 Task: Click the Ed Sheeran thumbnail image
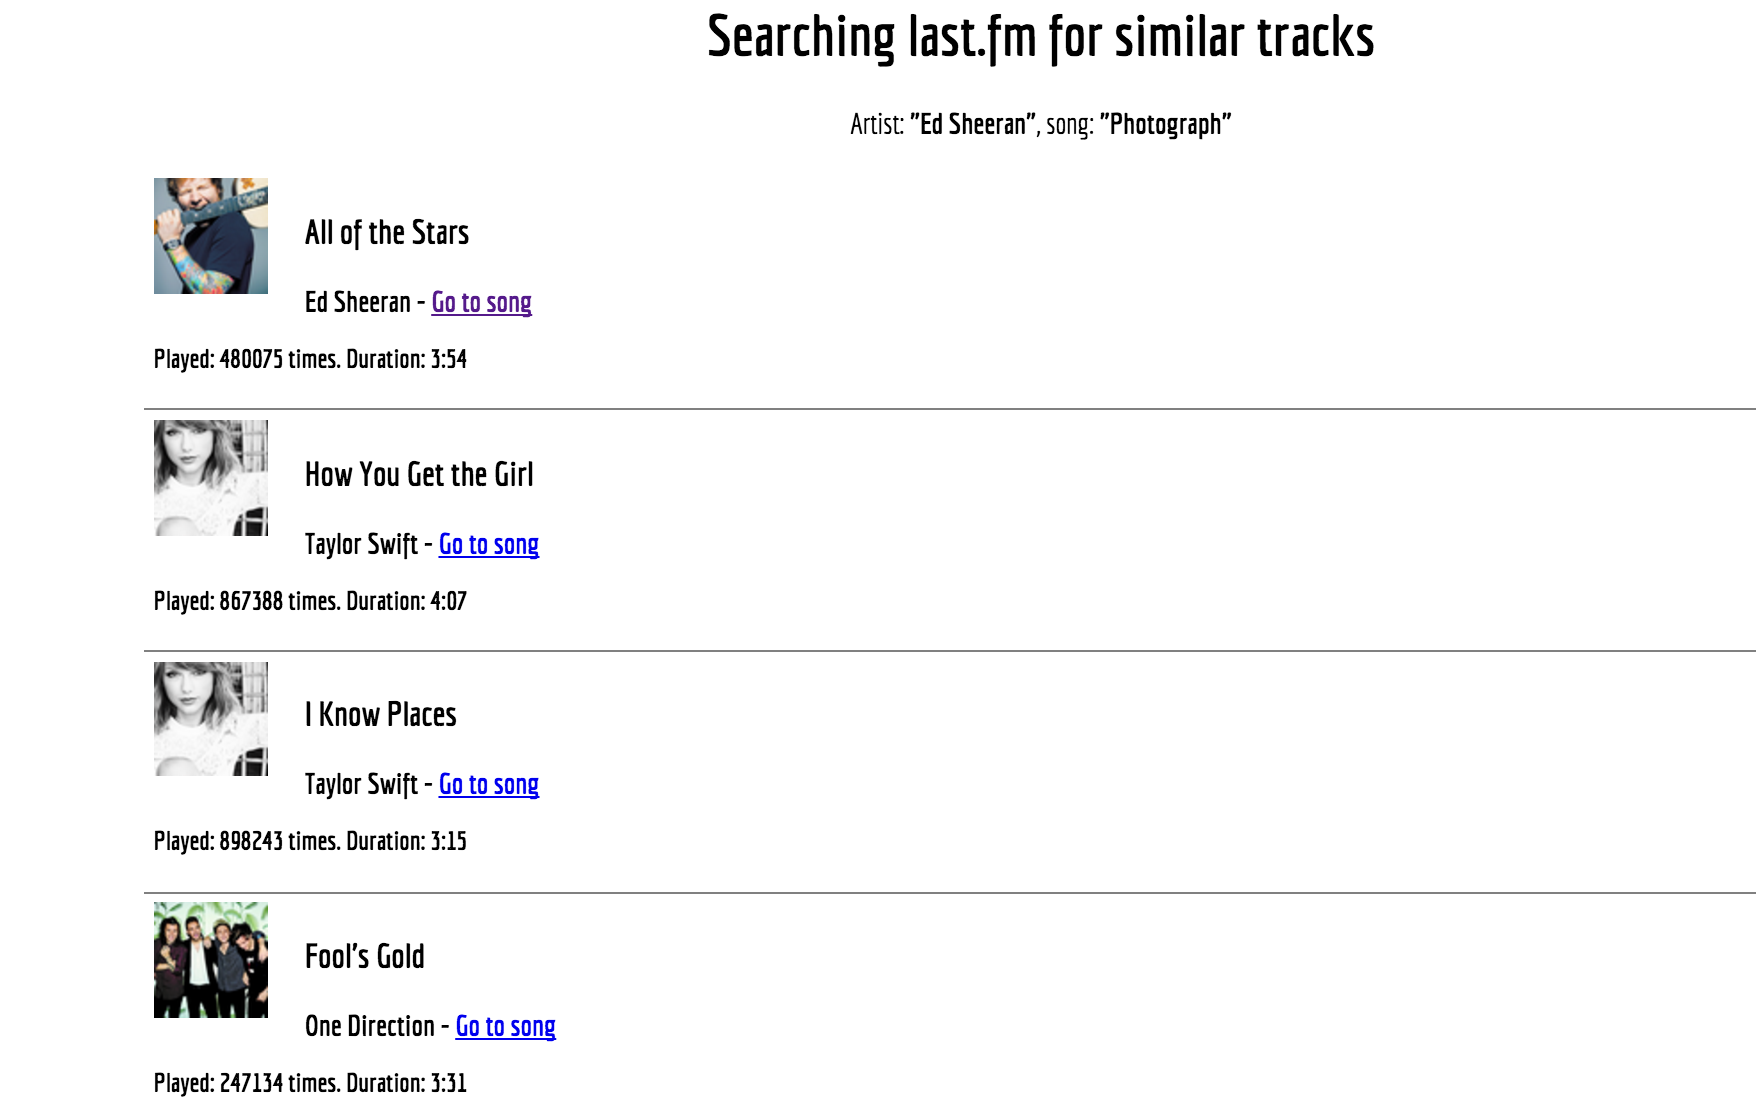click(211, 236)
